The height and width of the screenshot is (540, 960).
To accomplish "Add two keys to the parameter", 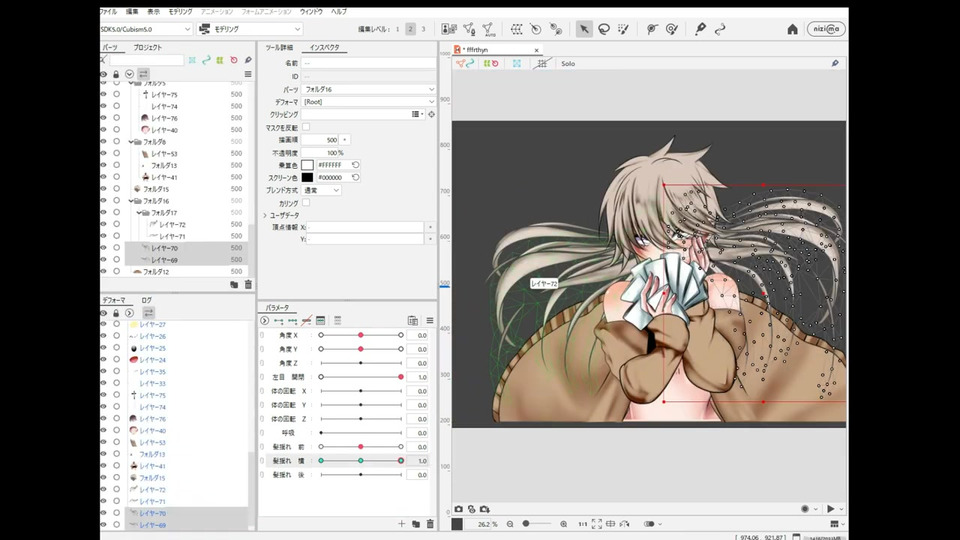I will pyautogui.click(x=279, y=320).
